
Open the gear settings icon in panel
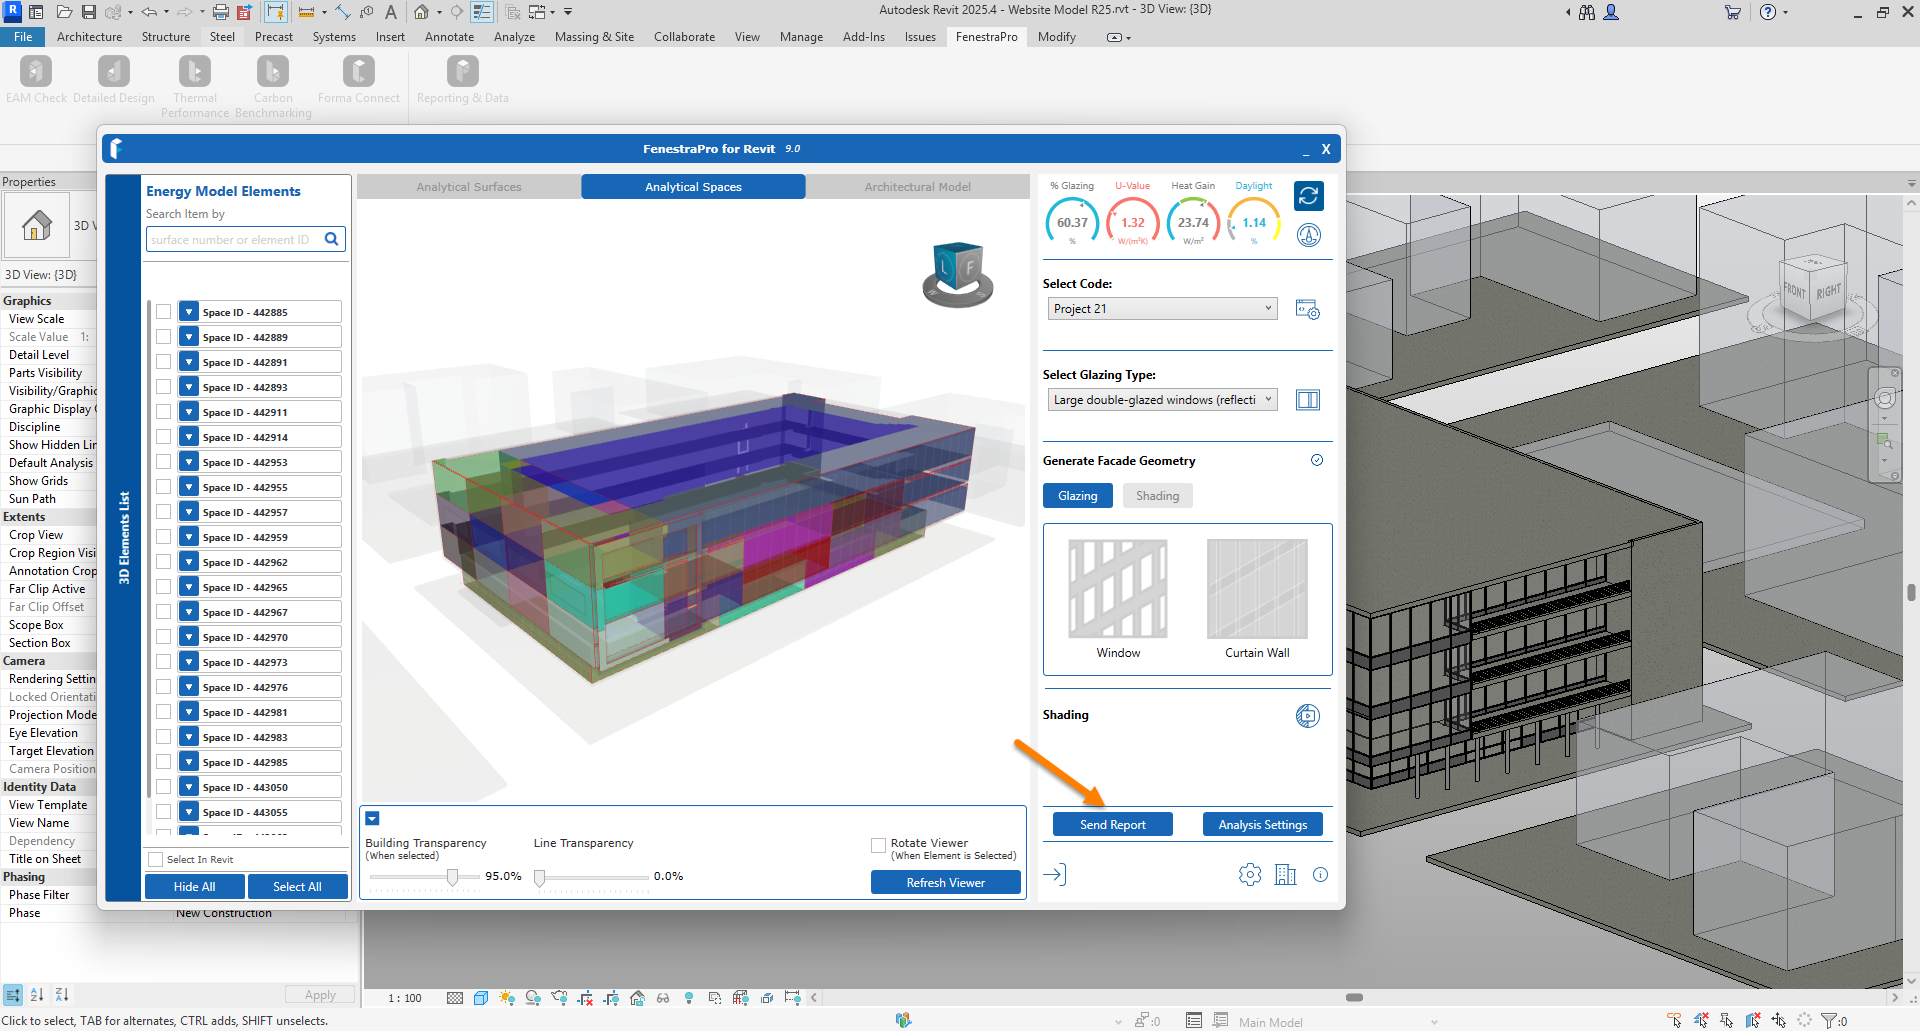pos(1249,875)
